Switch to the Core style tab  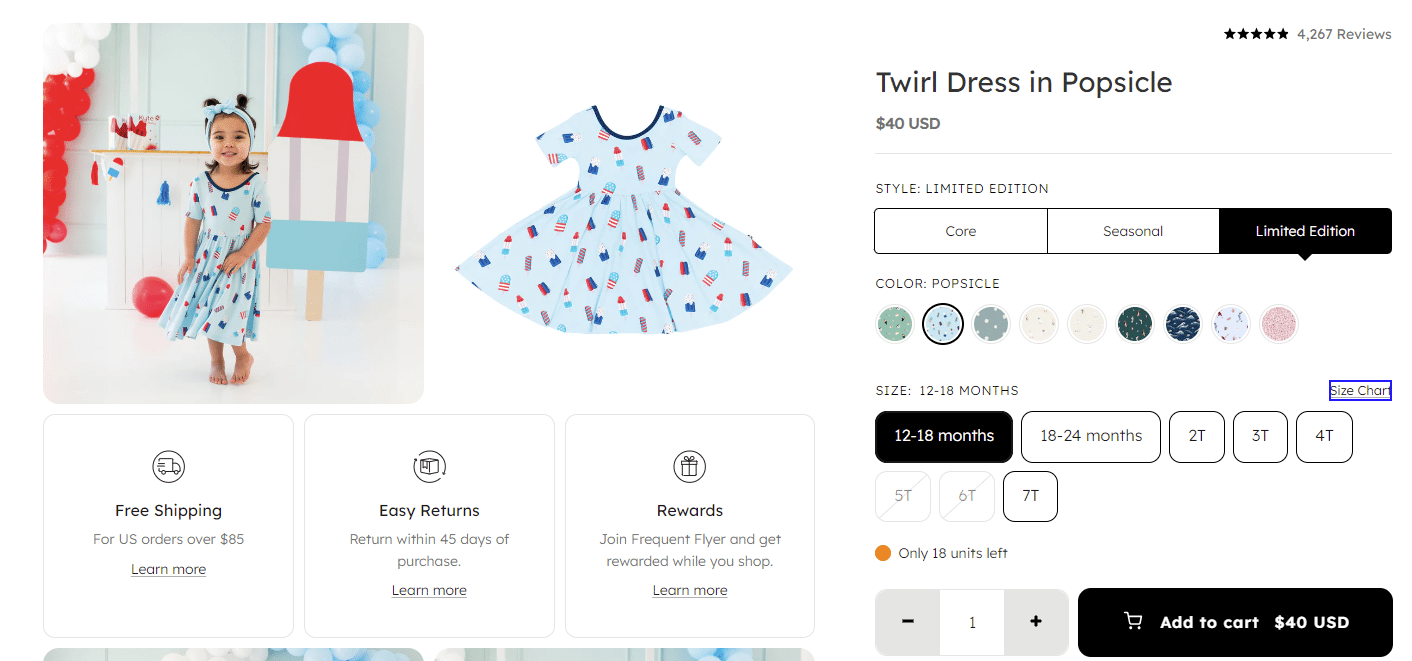point(961,231)
